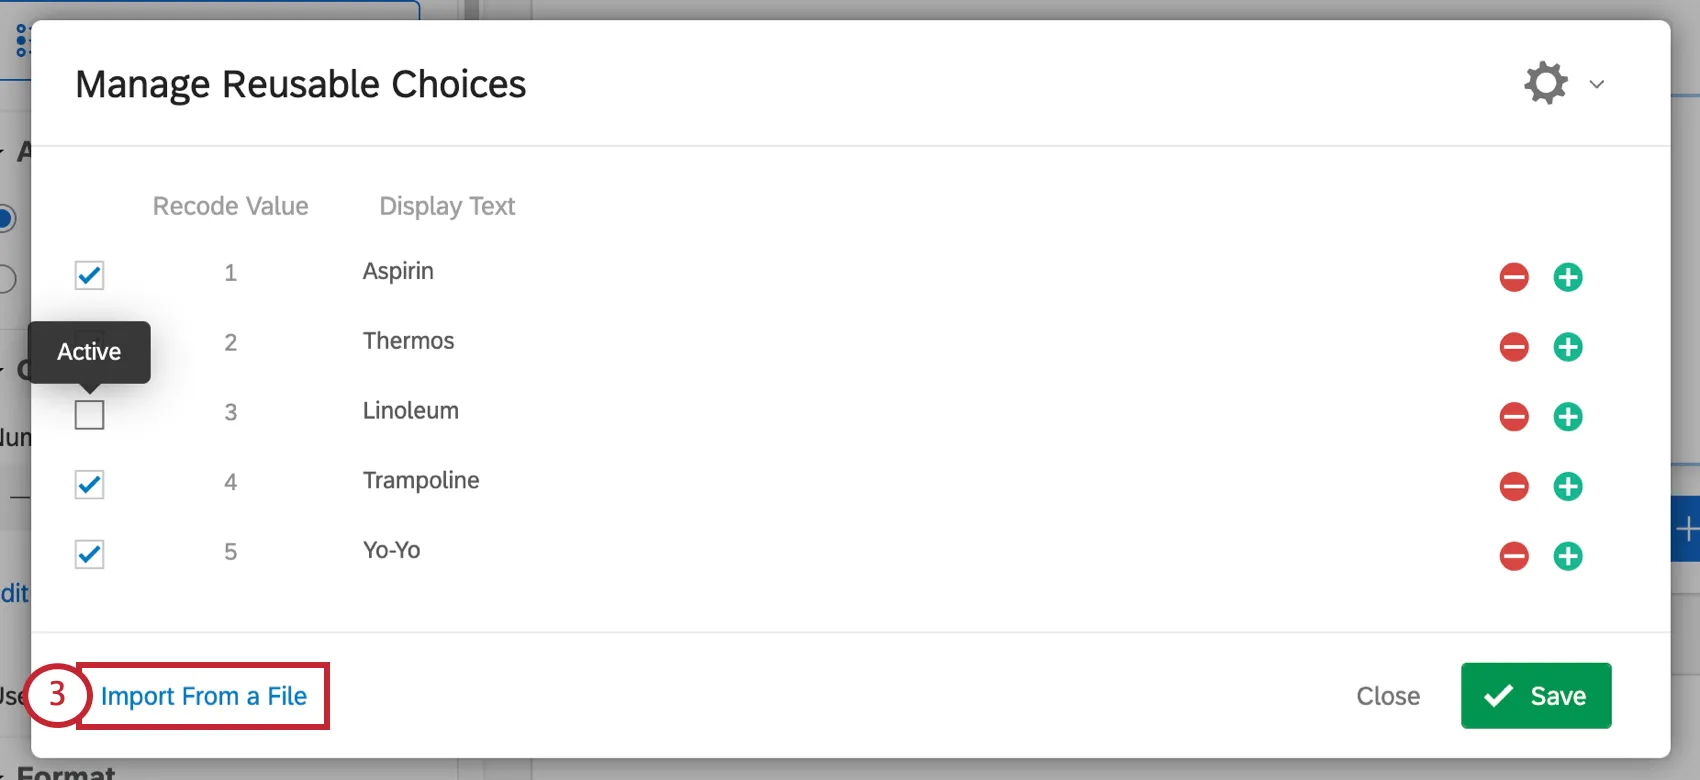Open Import From a File

[203, 696]
